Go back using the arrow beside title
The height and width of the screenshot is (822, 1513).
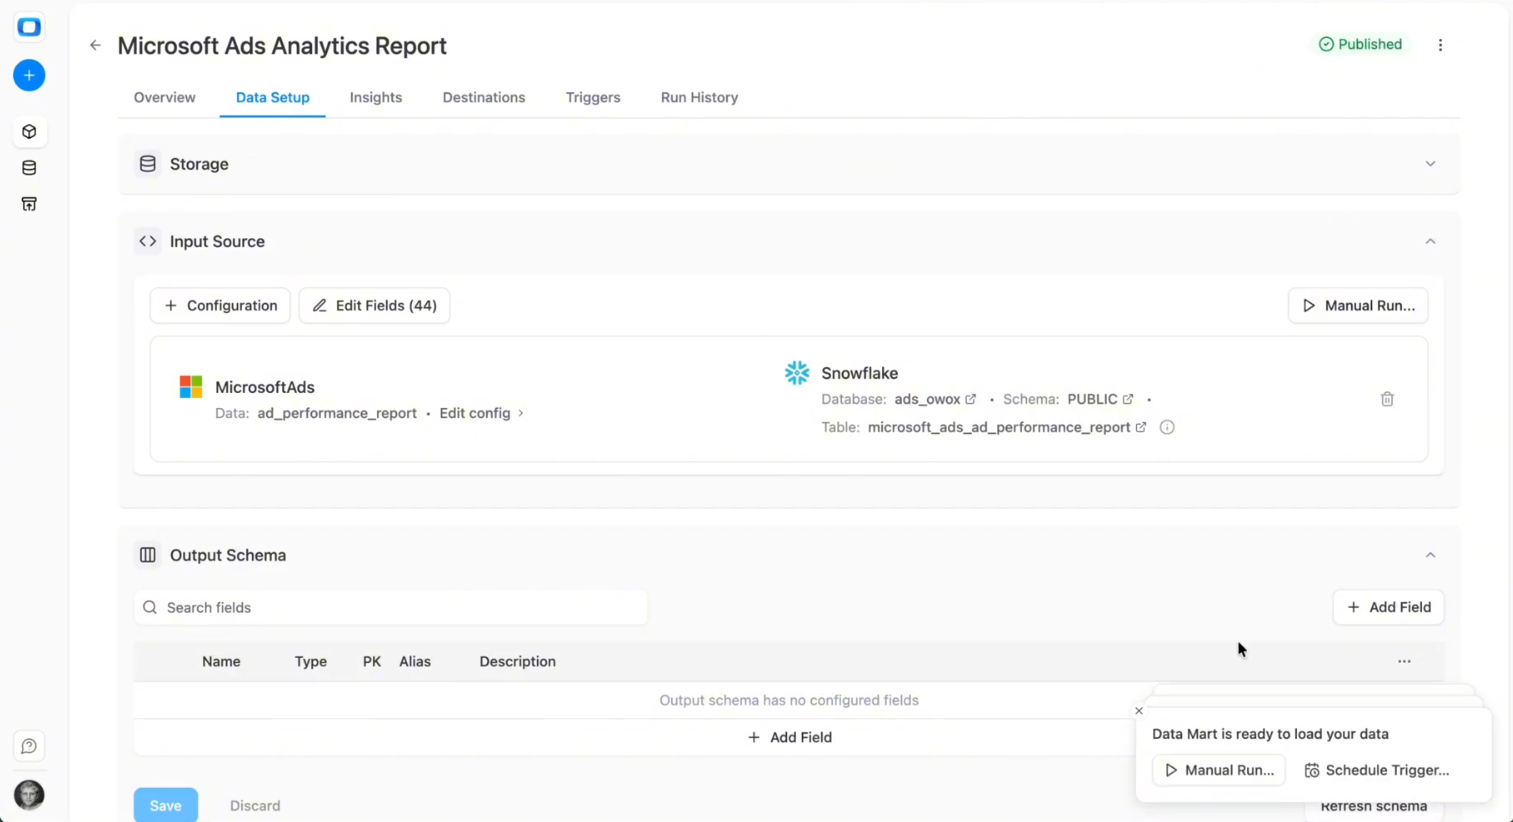click(95, 45)
